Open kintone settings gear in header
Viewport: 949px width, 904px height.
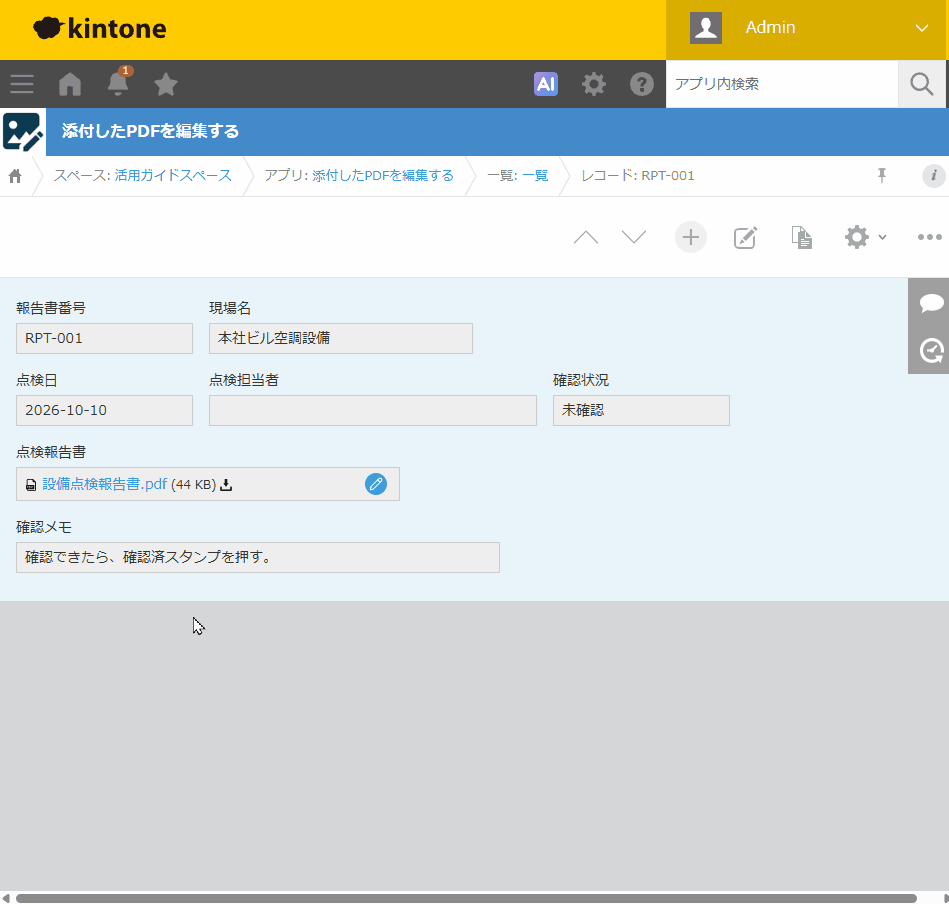[x=594, y=84]
